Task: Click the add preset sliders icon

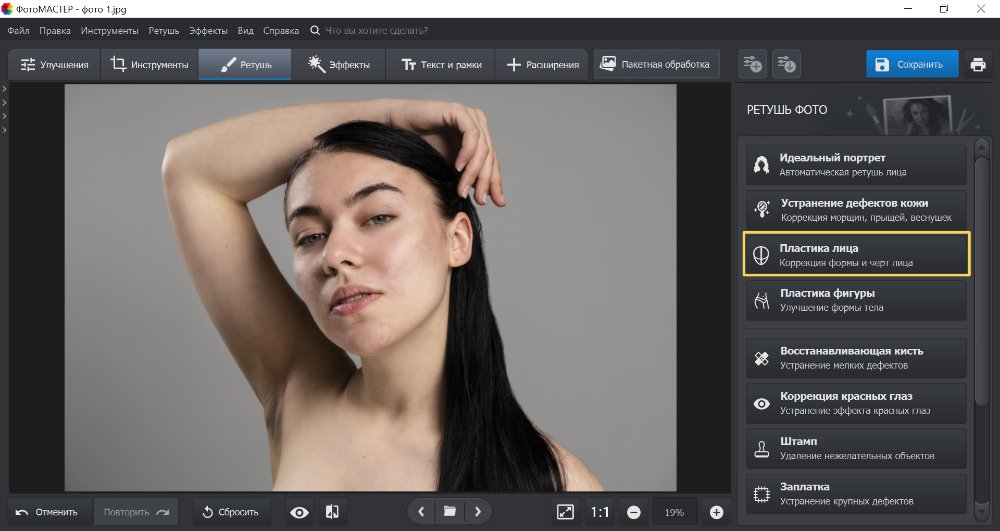Action: click(x=752, y=65)
